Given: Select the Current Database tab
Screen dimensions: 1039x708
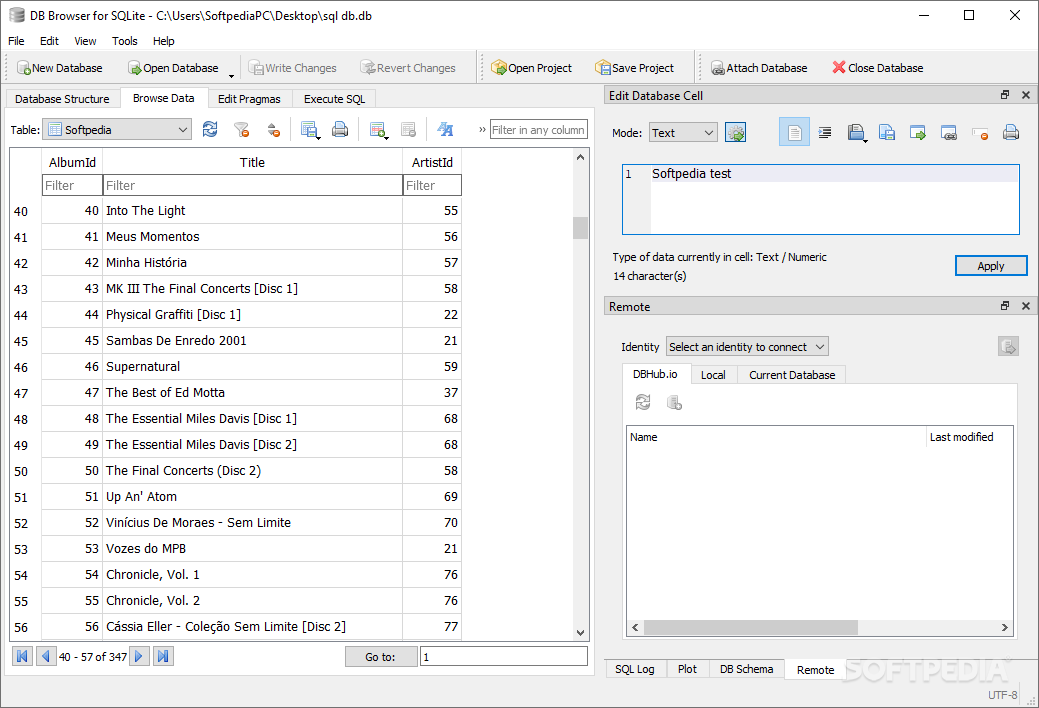Looking at the screenshot, I should [792, 375].
